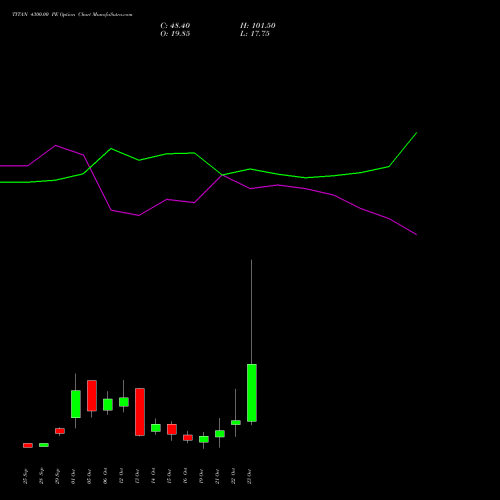Image resolution: width=500 pixels, height=500 pixels.
Task: Click the high value H: 101.50
Action: [x=258, y=26]
